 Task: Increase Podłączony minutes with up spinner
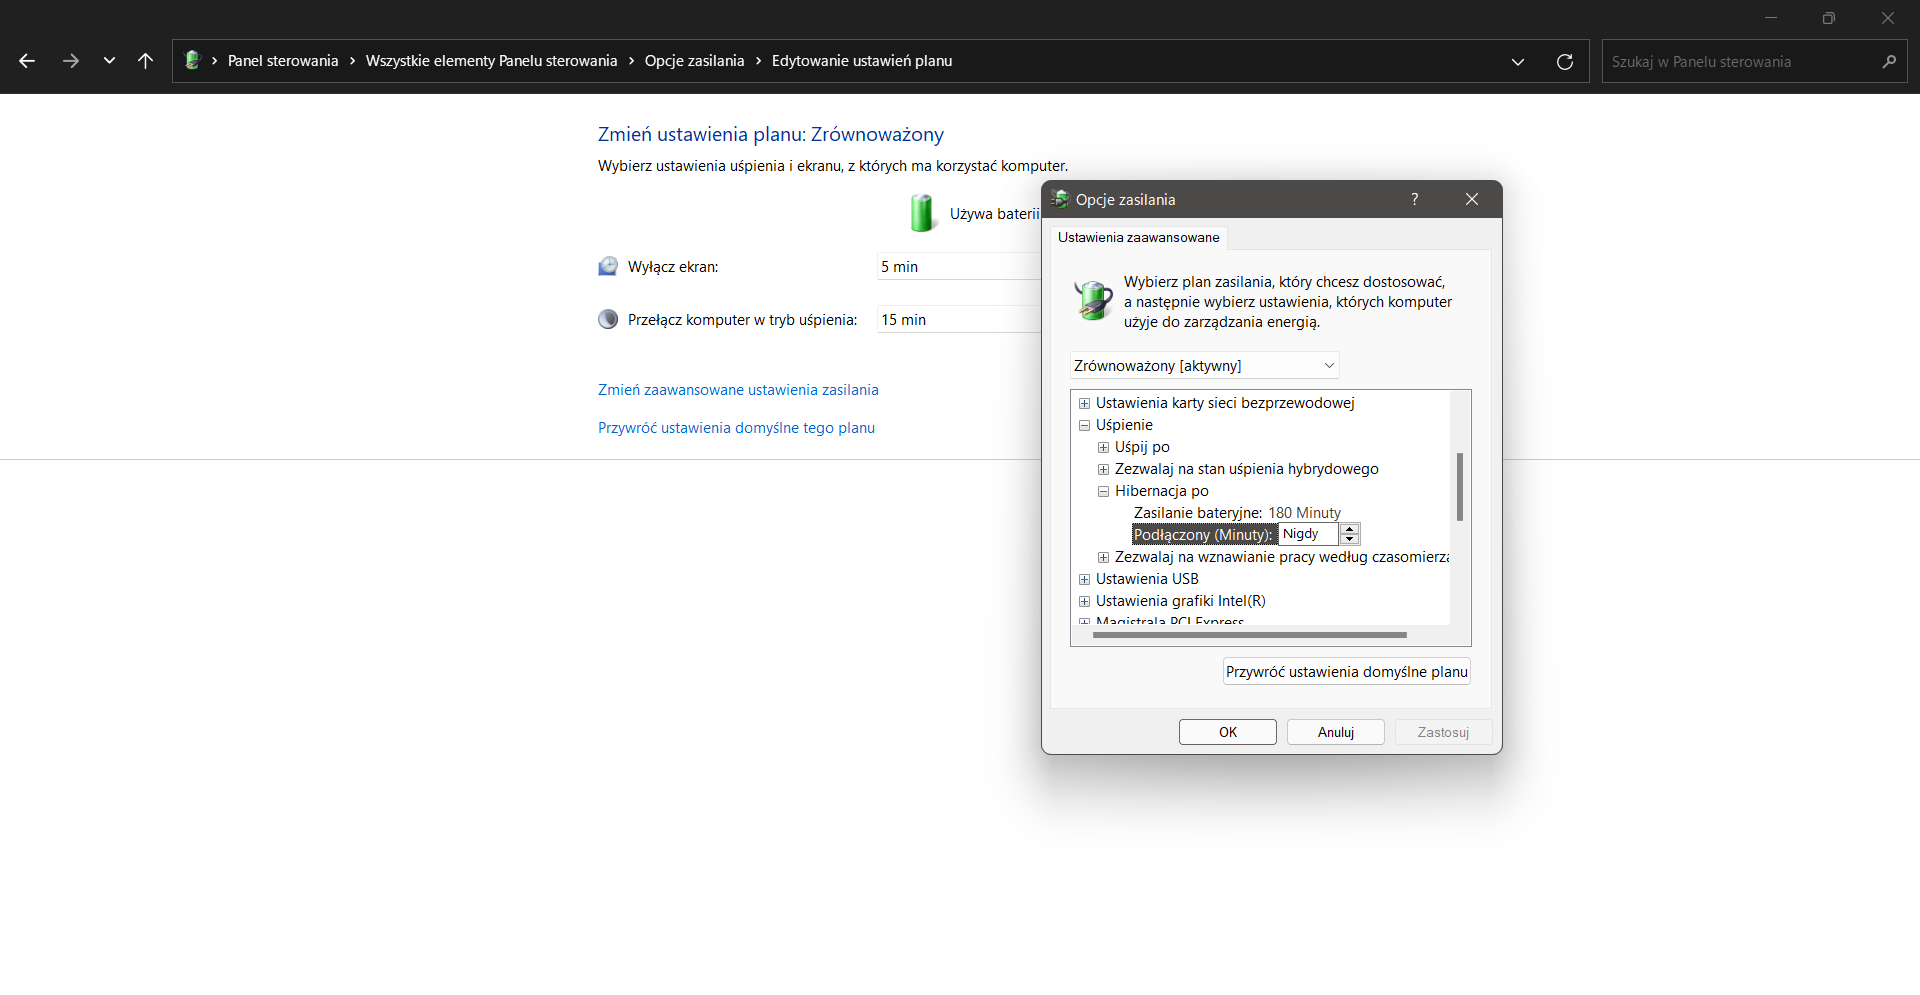[x=1350, y=529]
